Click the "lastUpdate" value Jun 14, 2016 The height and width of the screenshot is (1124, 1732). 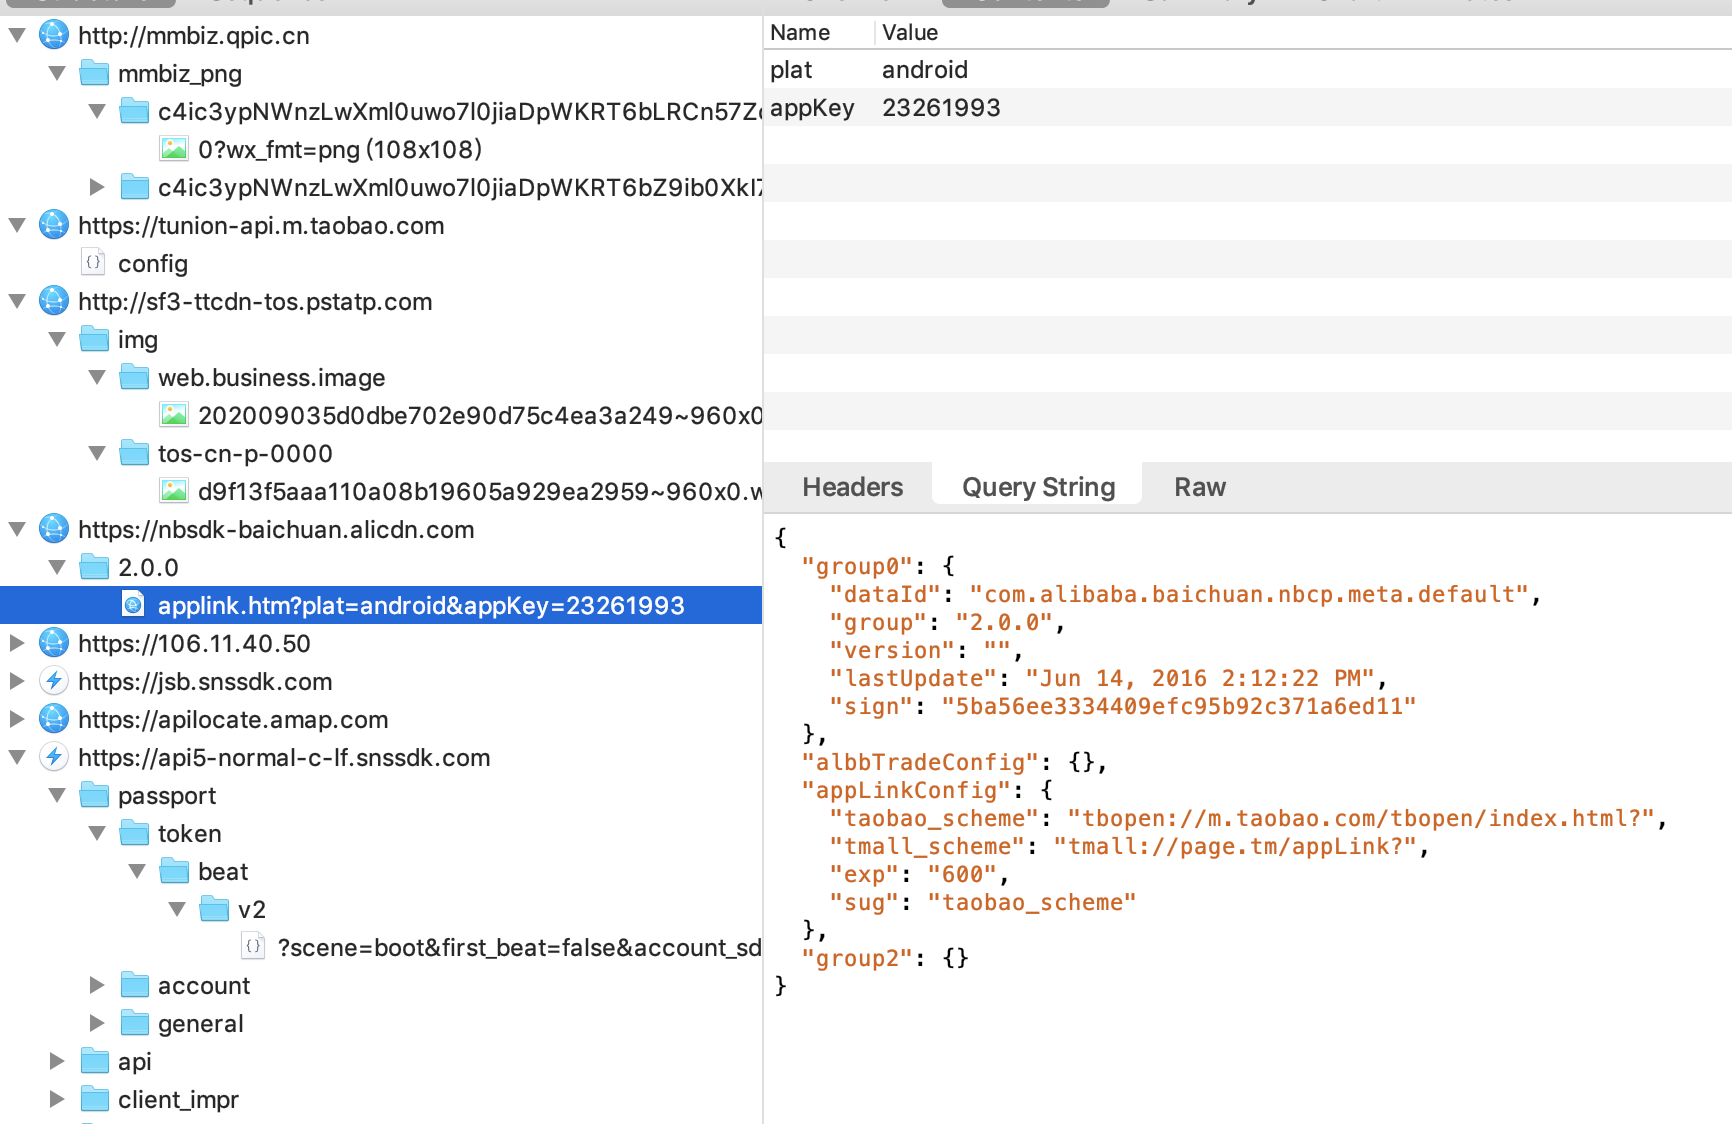(1200, 679)
